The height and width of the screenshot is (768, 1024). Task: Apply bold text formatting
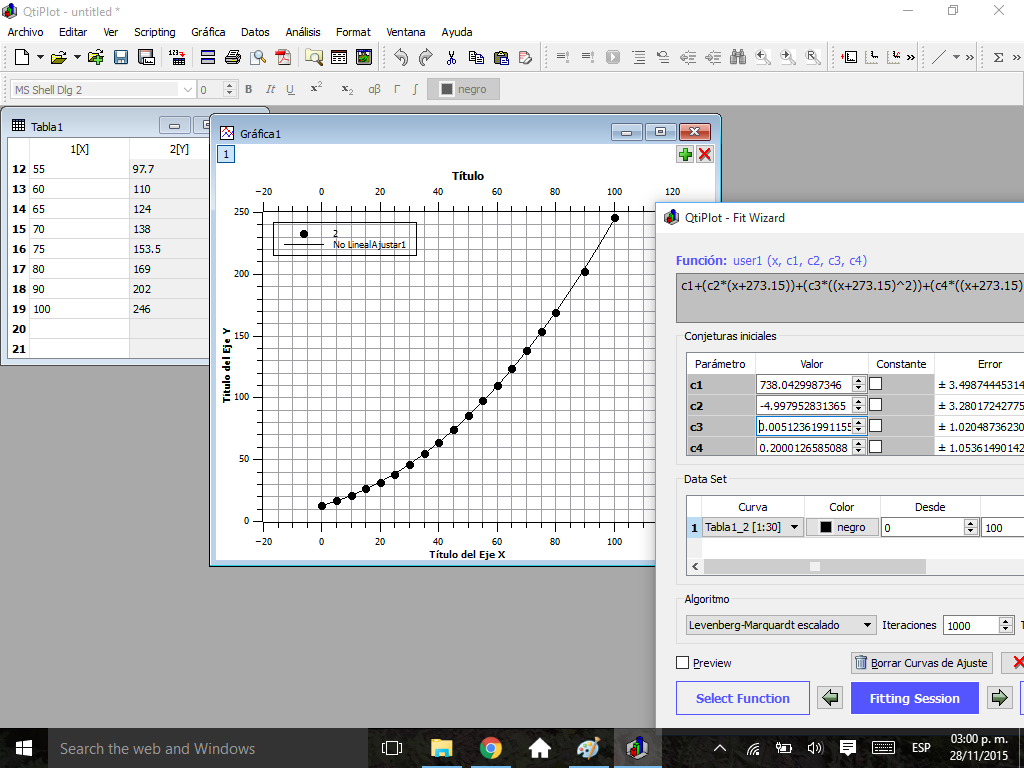point(248,89)
